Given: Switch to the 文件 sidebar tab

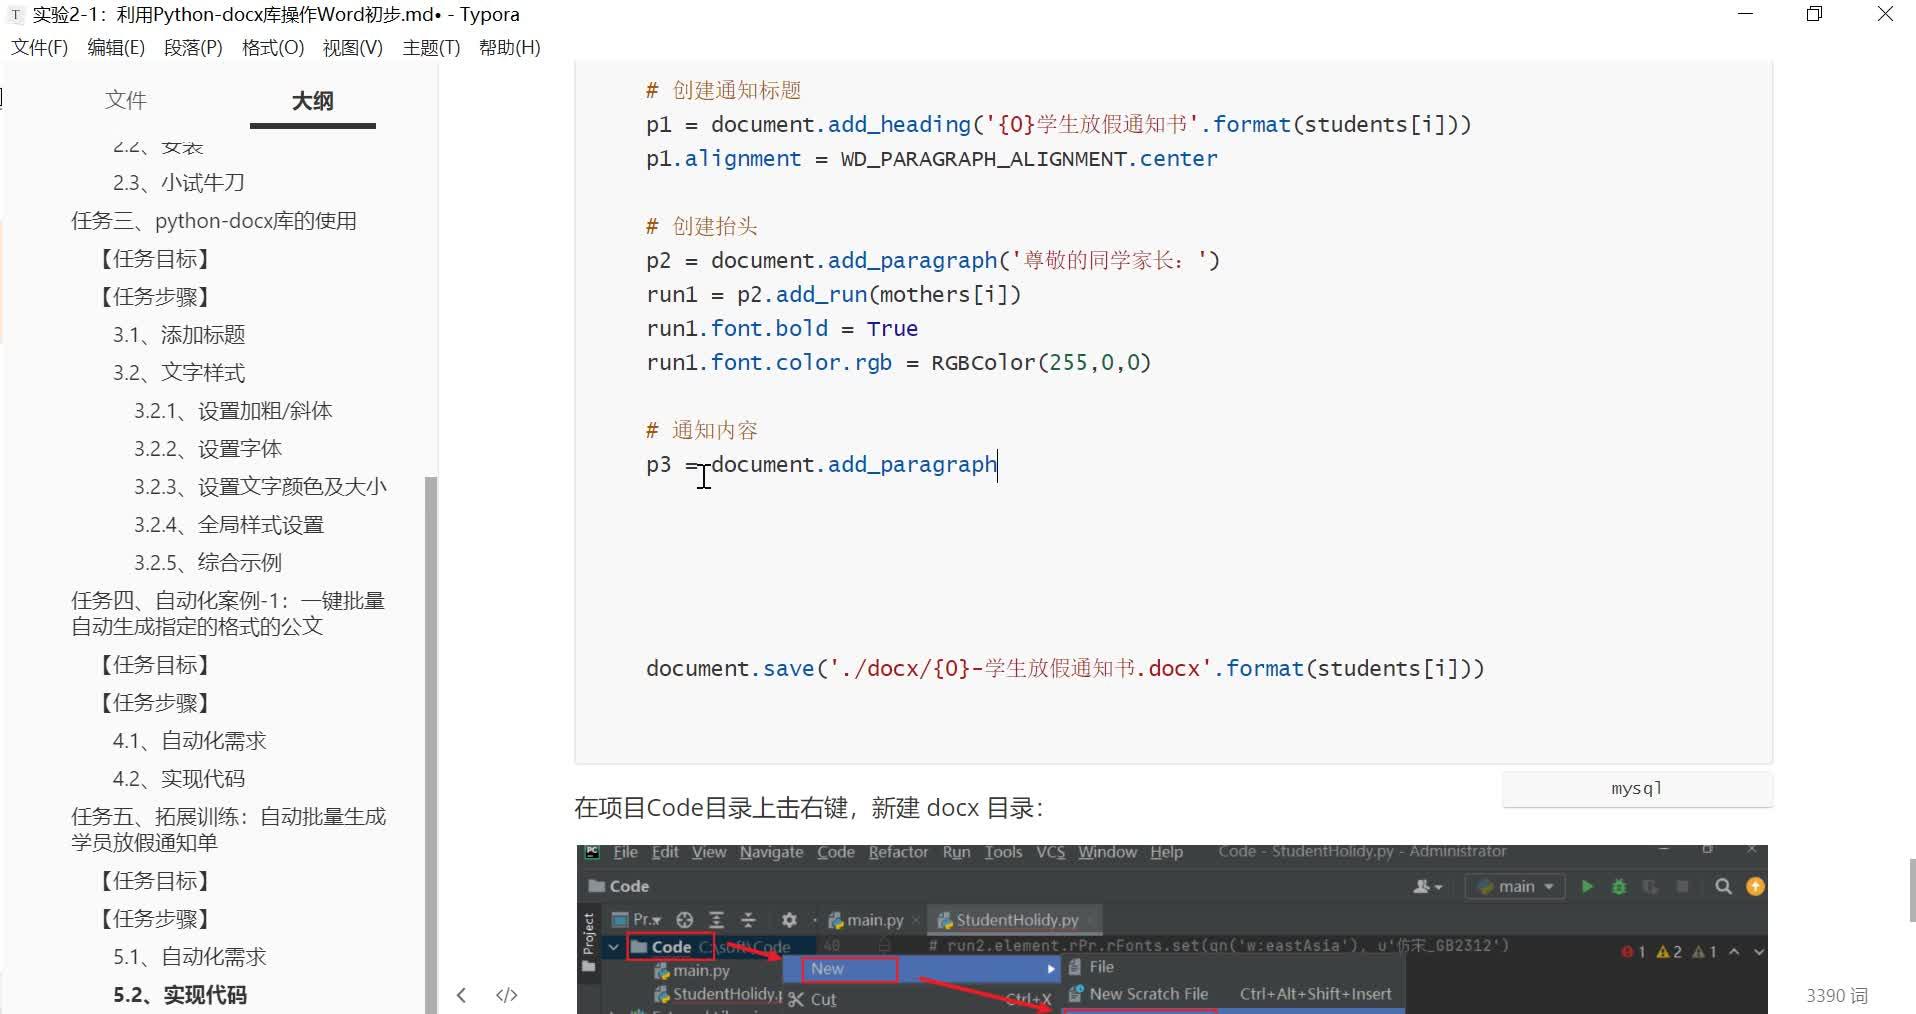Looking at the screenshot, I should 125,100.
